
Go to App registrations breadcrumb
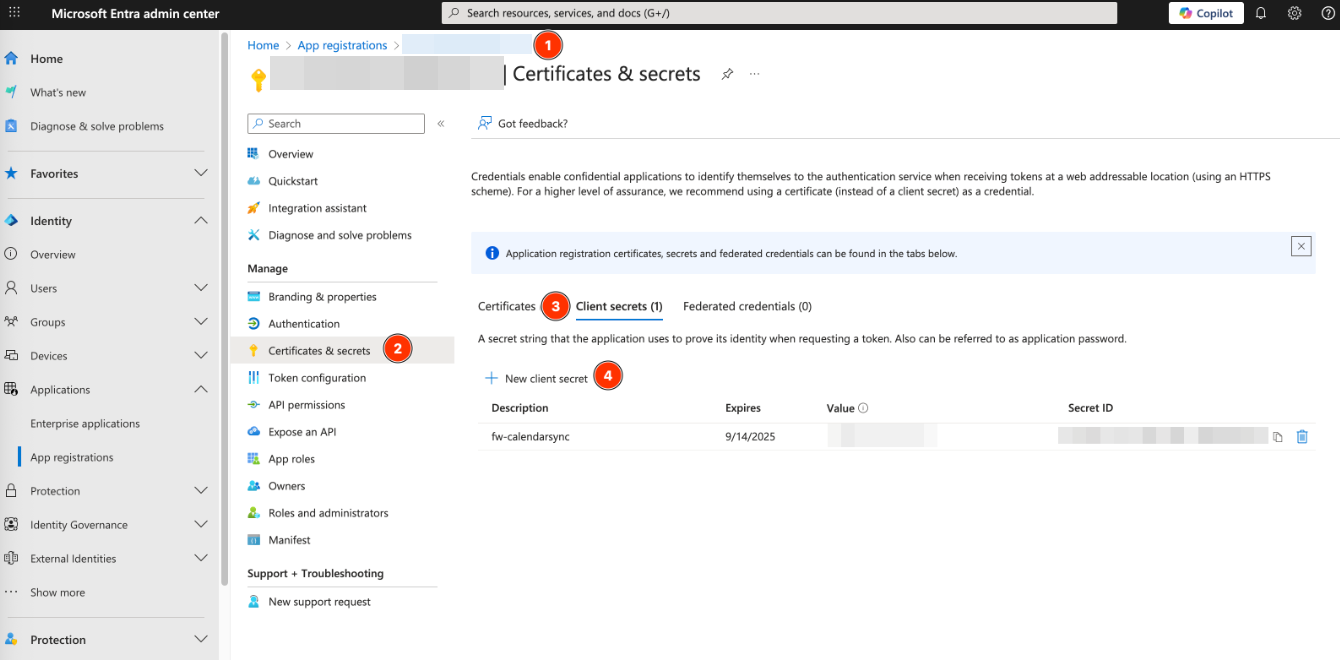point(342,45)
